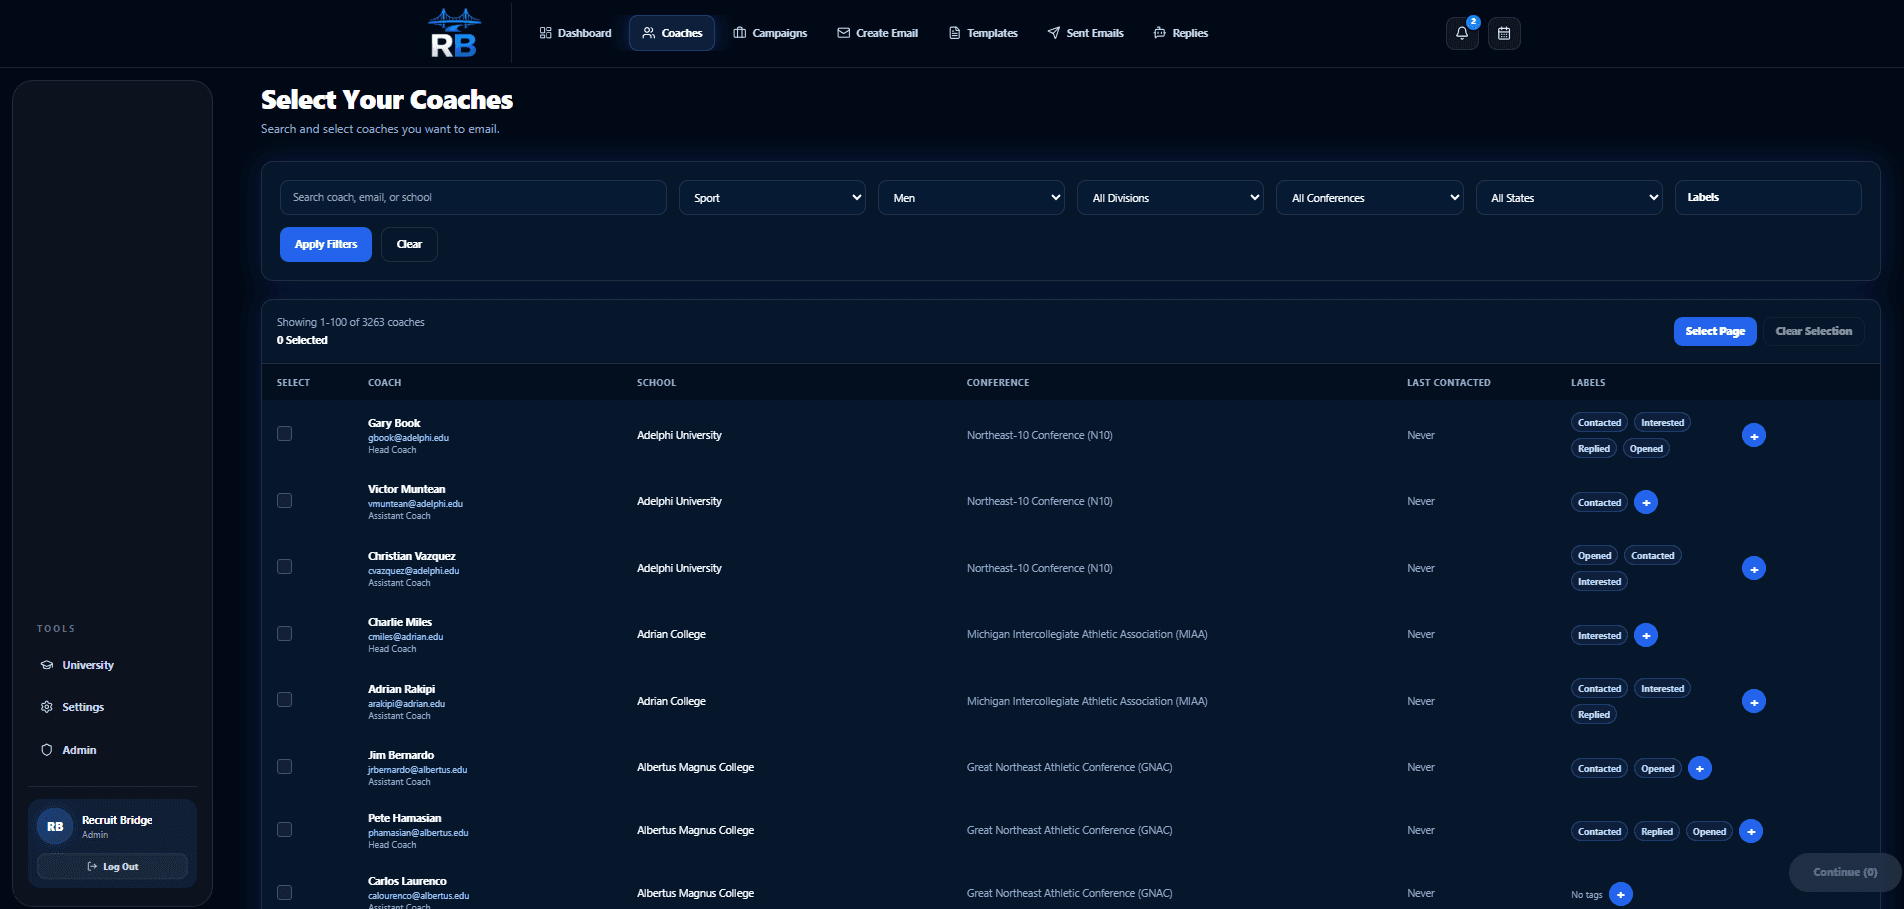Click Adrian College in Charlie Miles row

pos(671,634)
